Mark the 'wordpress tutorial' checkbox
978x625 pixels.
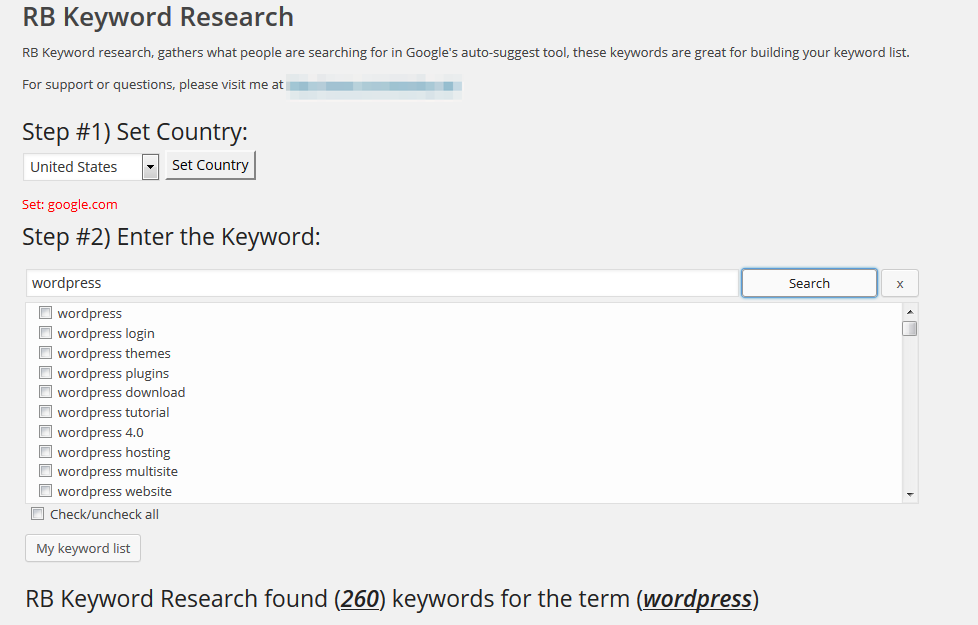[x=45, y=412]
